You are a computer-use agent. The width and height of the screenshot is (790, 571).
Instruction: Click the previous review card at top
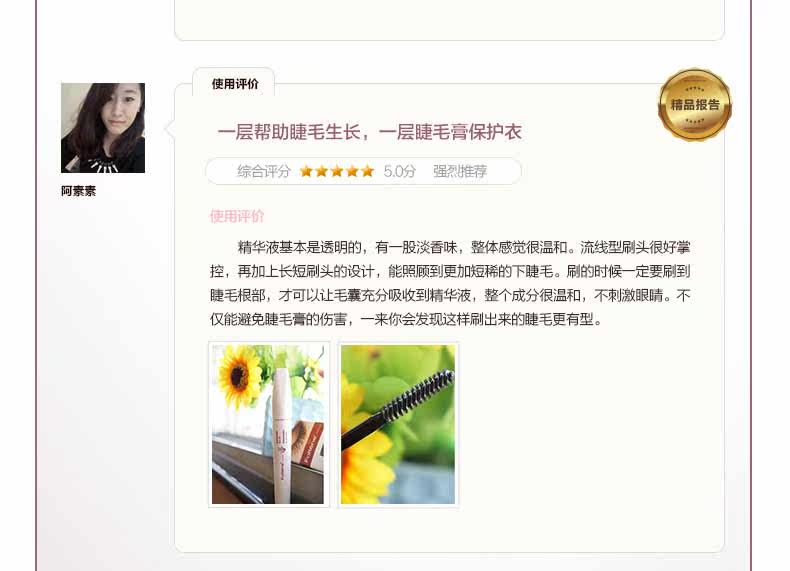pos(449,20)
